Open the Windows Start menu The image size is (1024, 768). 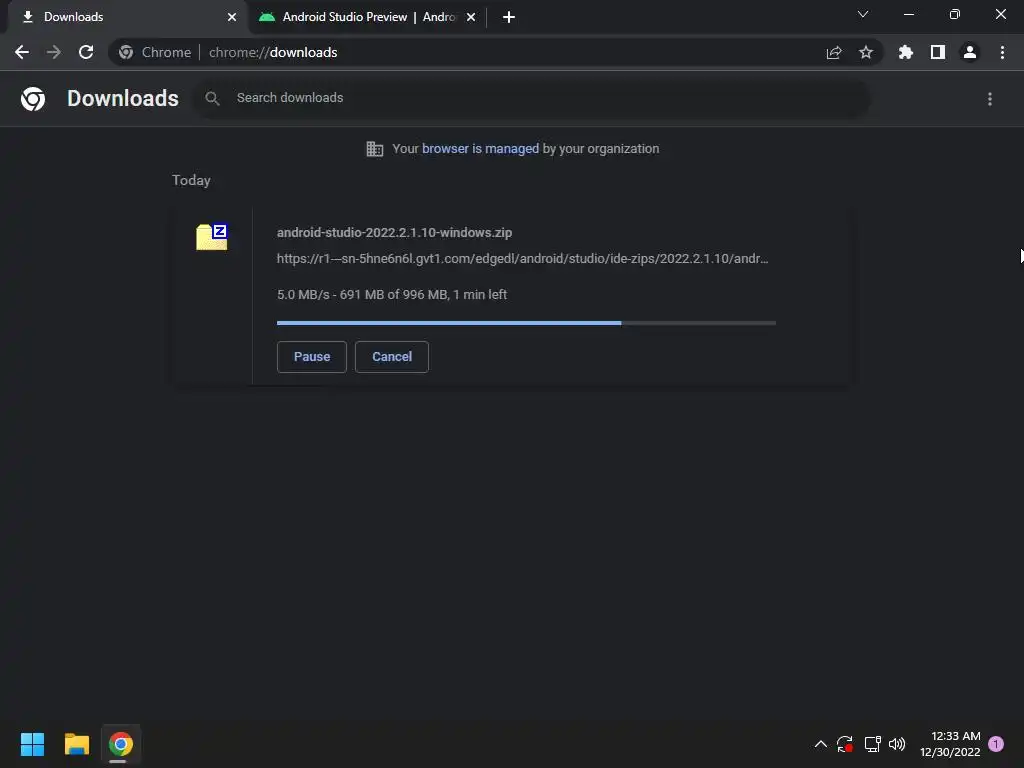tap(32, 744)
